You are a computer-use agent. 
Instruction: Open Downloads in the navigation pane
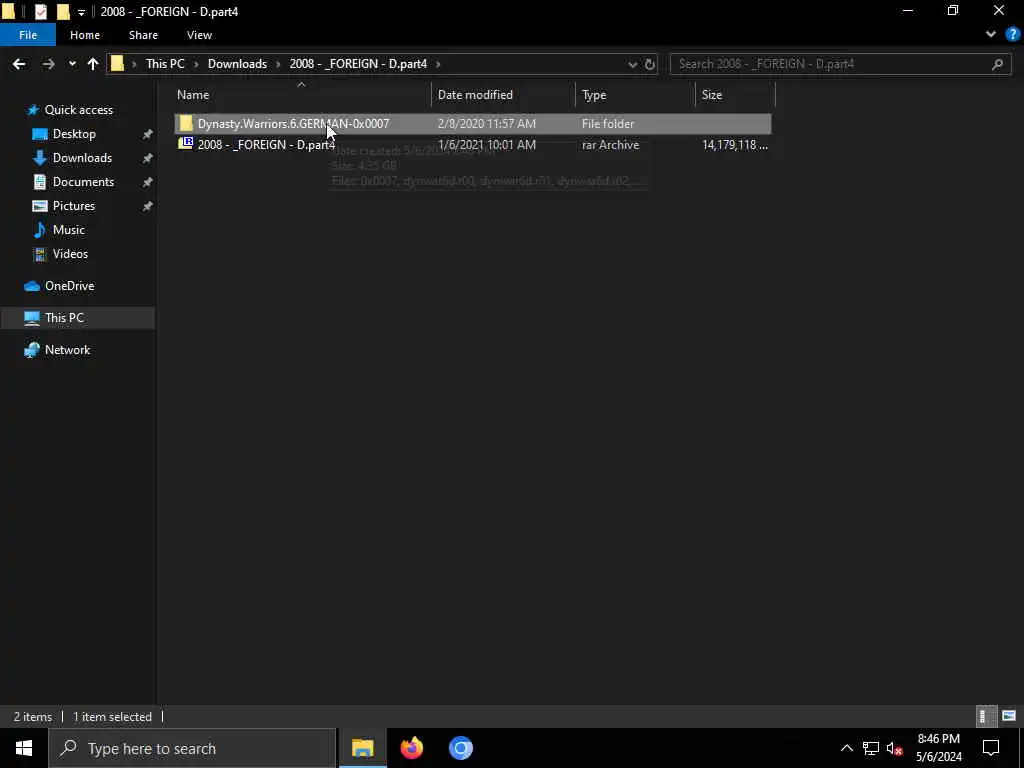tap(82, 158)
